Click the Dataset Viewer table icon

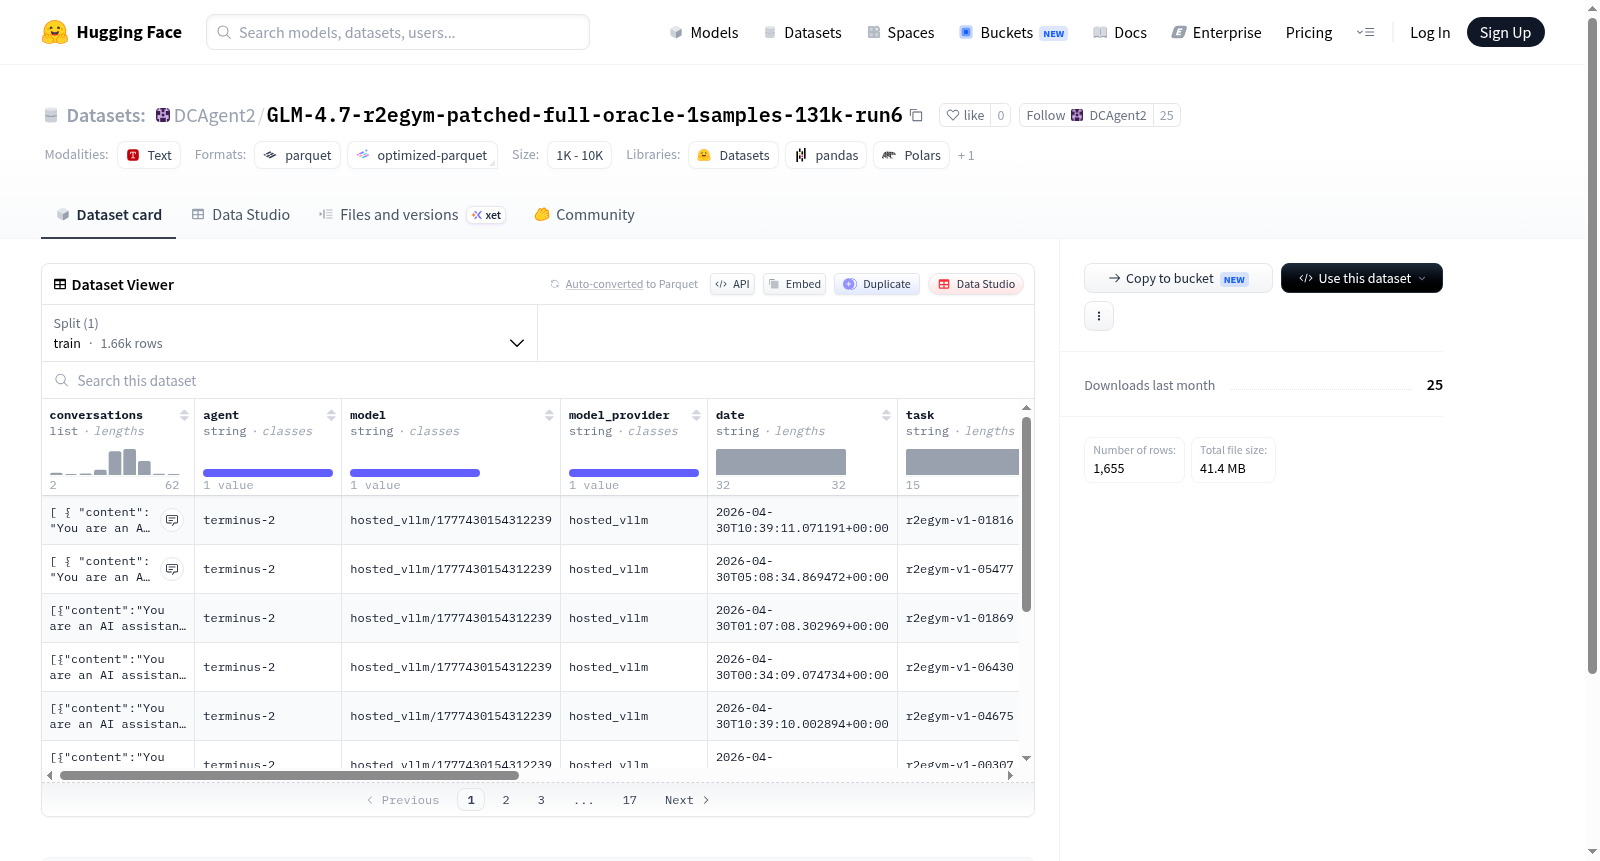coord(60,285)
